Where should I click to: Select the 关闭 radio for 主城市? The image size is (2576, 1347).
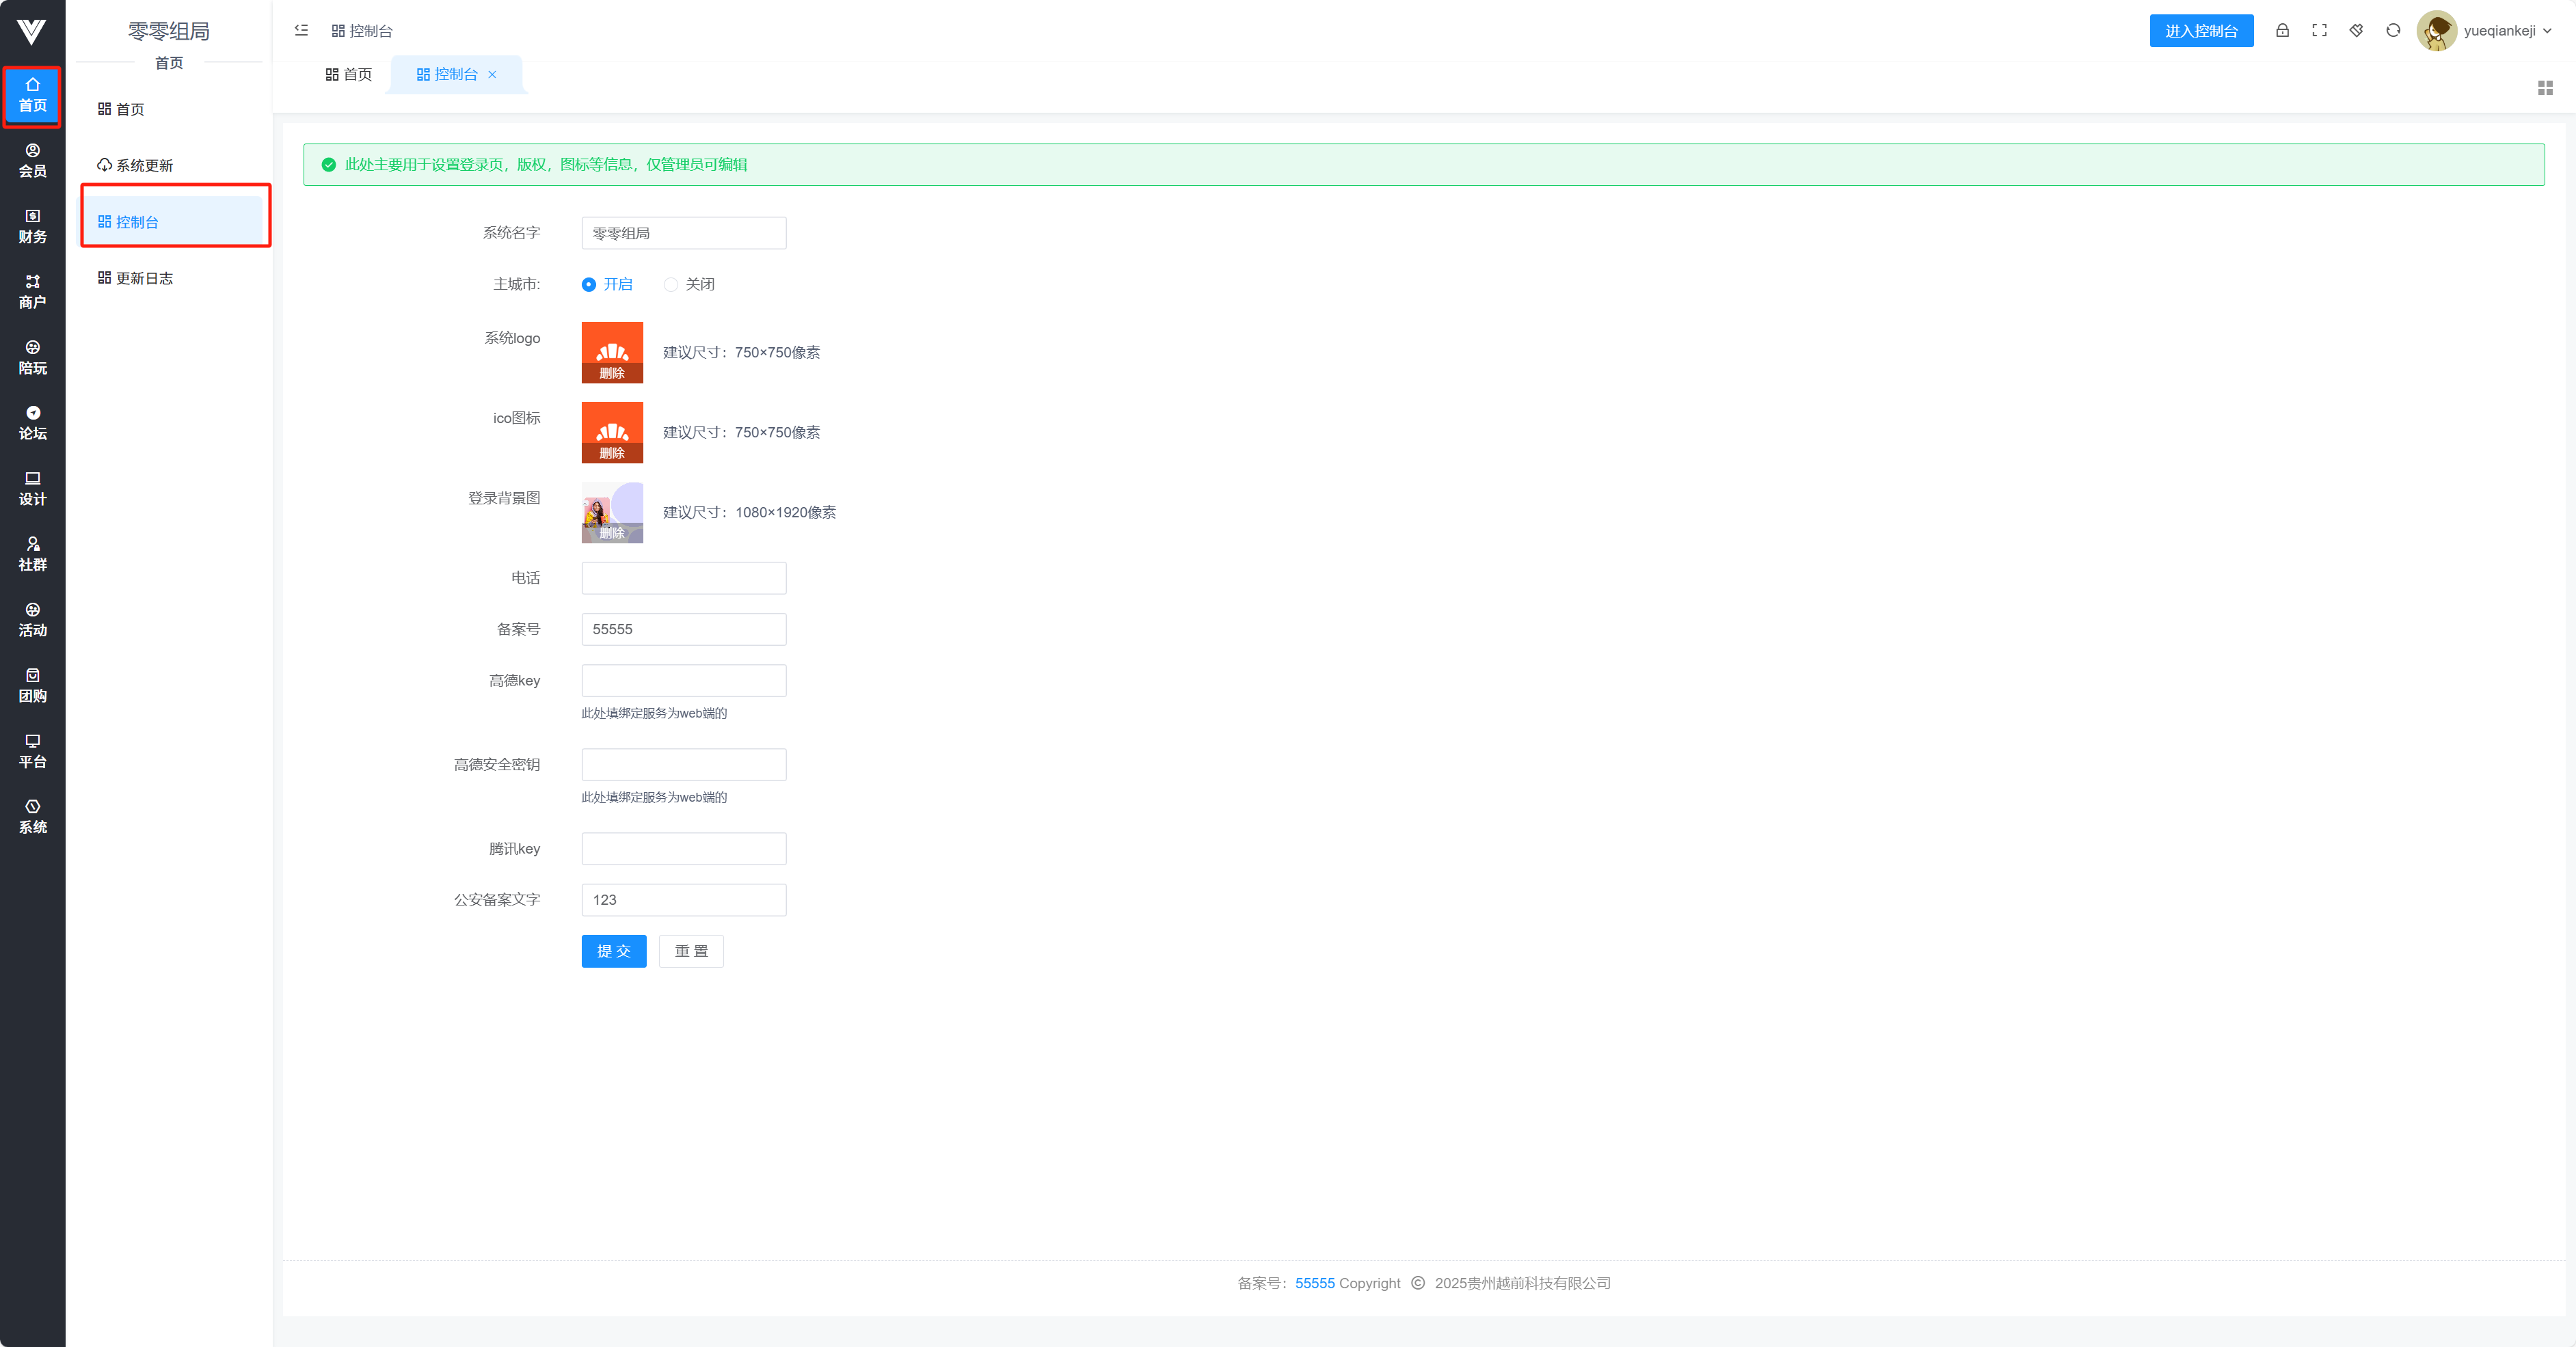[x=671, y=285]
